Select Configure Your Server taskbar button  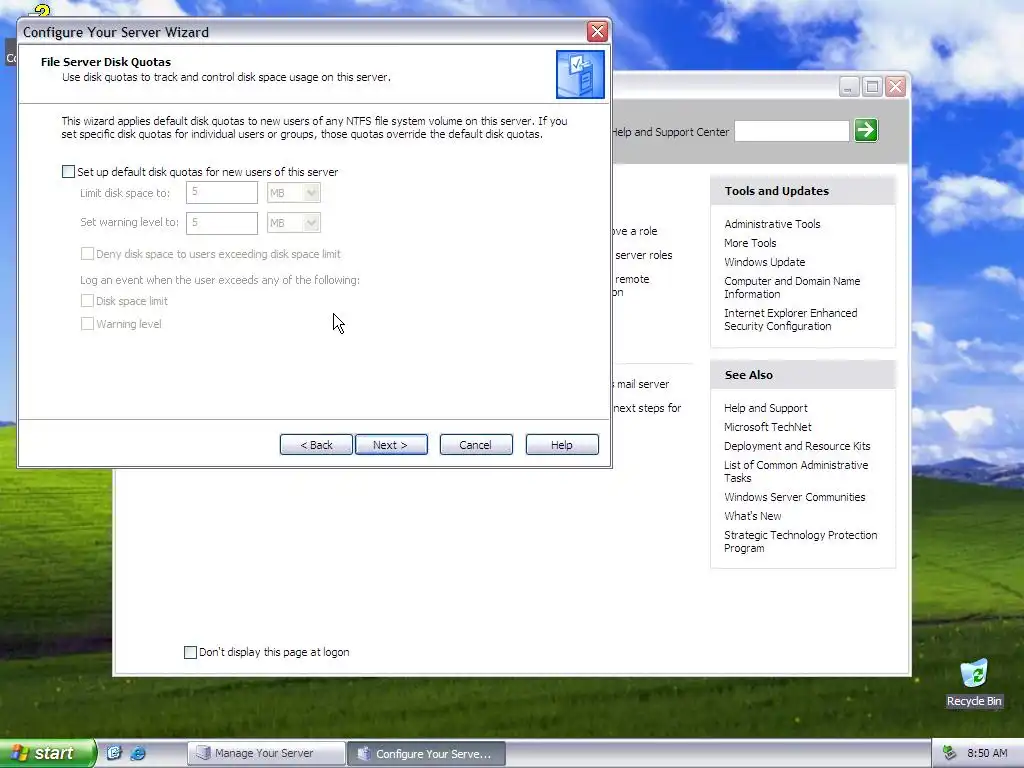(x=426, y=753)
